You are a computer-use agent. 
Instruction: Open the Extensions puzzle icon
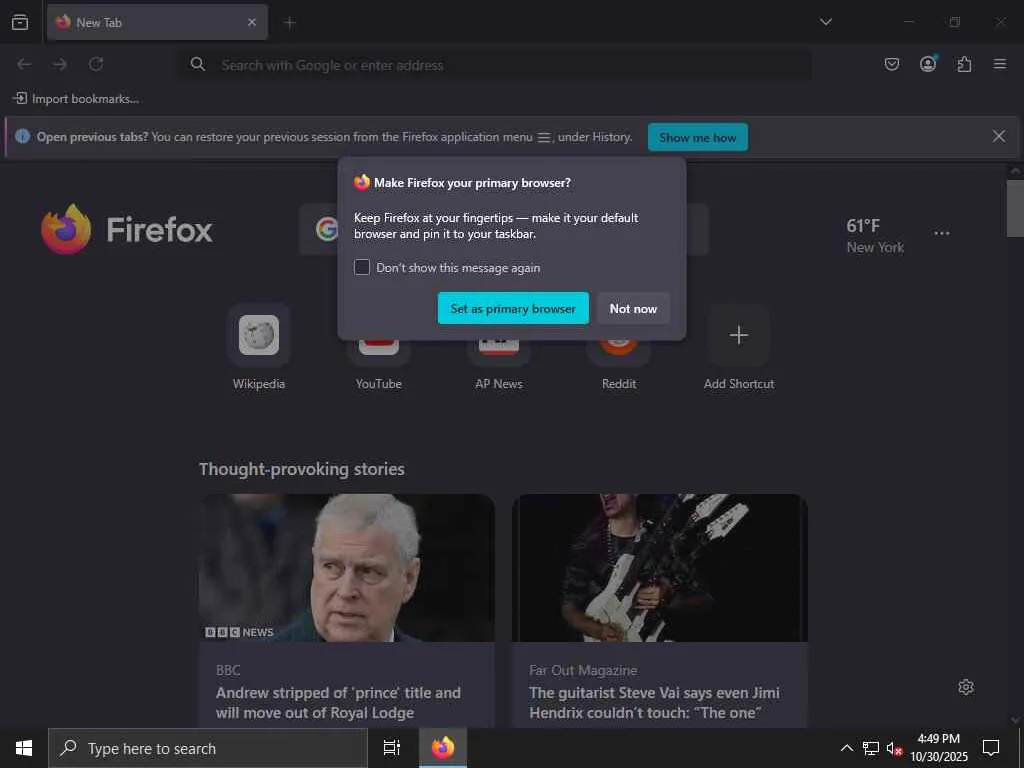tap(964, 64)
